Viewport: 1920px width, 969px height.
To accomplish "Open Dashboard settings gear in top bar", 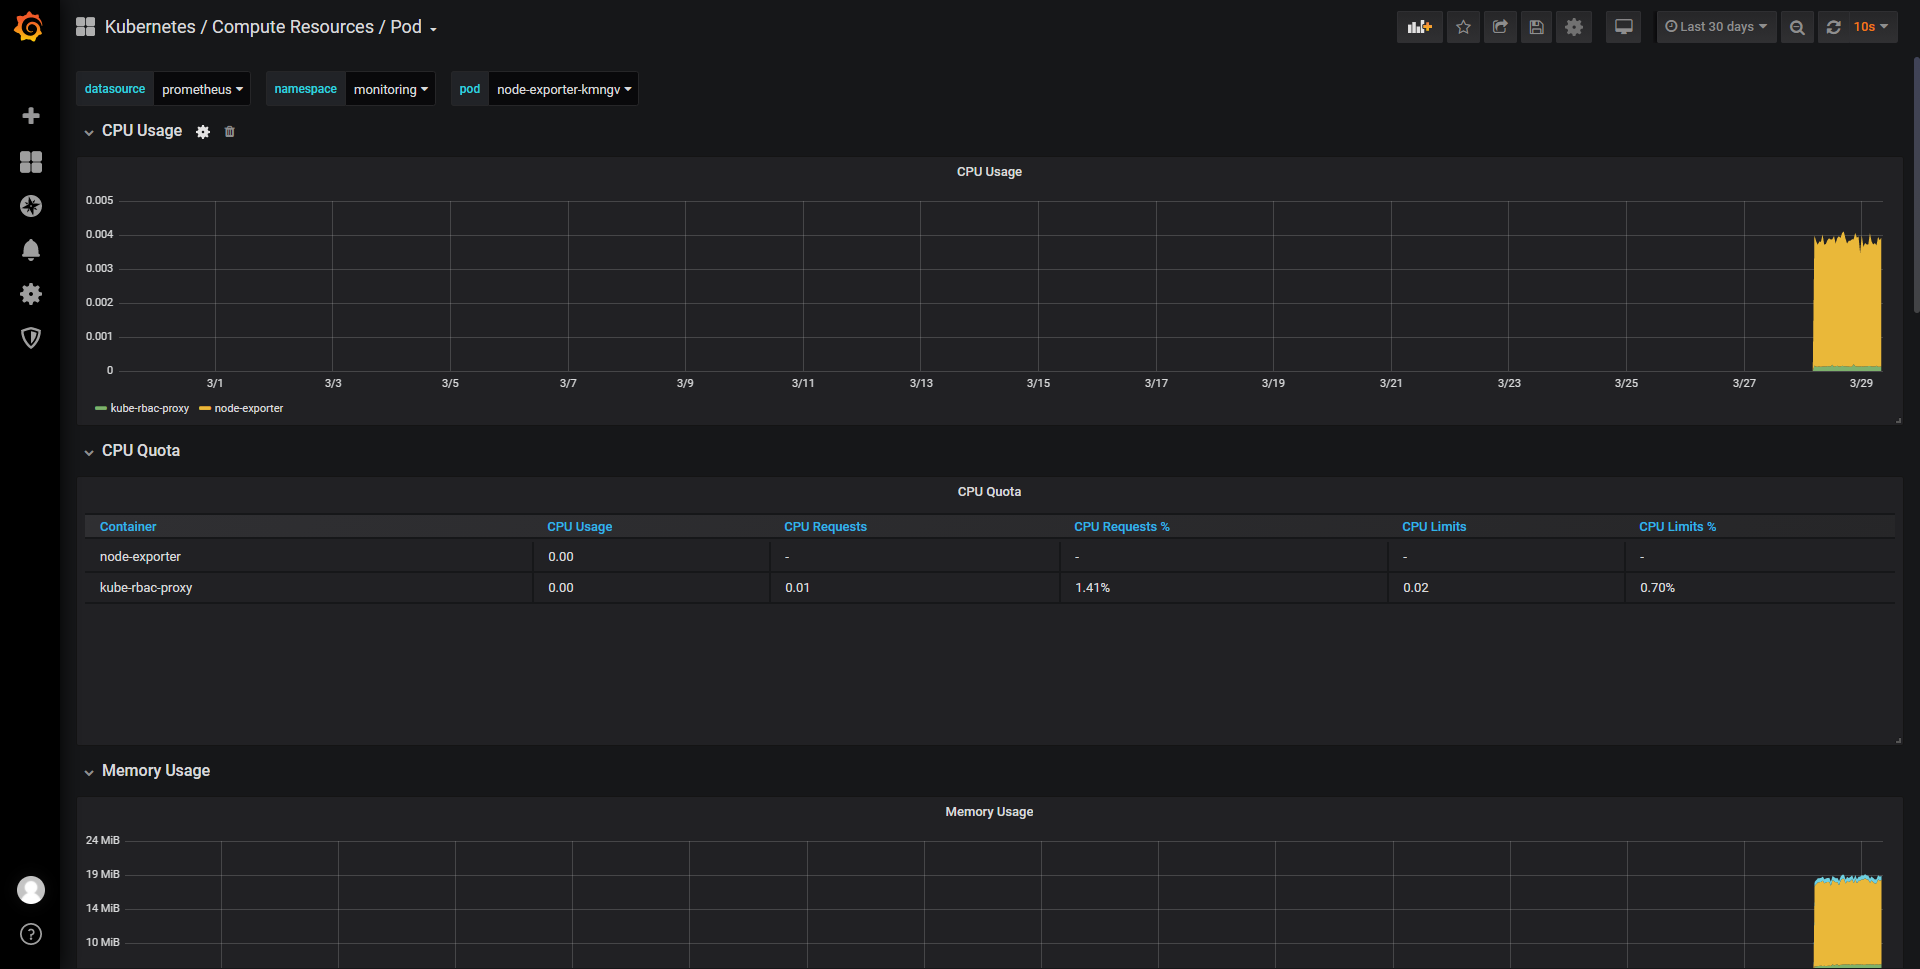I will (x=1574, y=27).
